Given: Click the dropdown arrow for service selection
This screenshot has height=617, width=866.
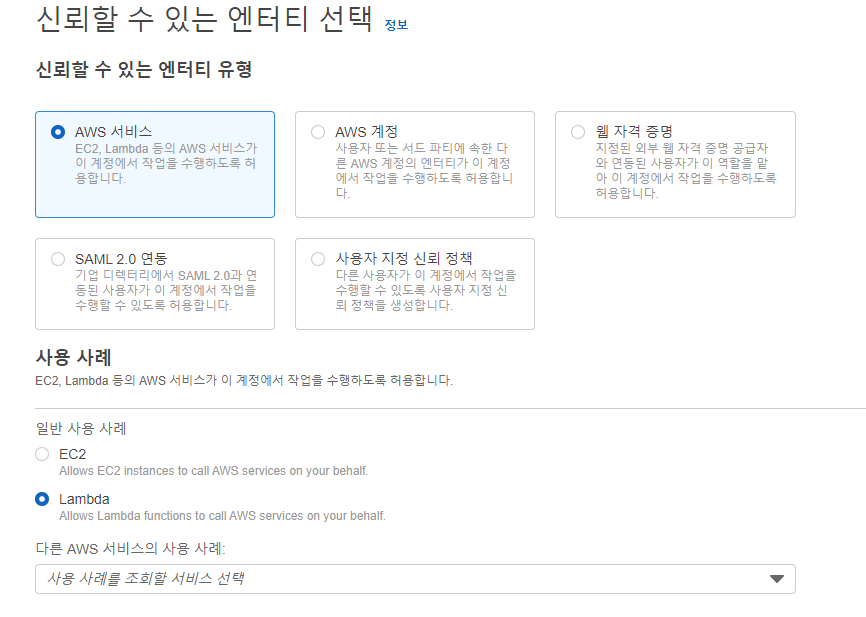Looking at the screenshot, I should (777, 579).
